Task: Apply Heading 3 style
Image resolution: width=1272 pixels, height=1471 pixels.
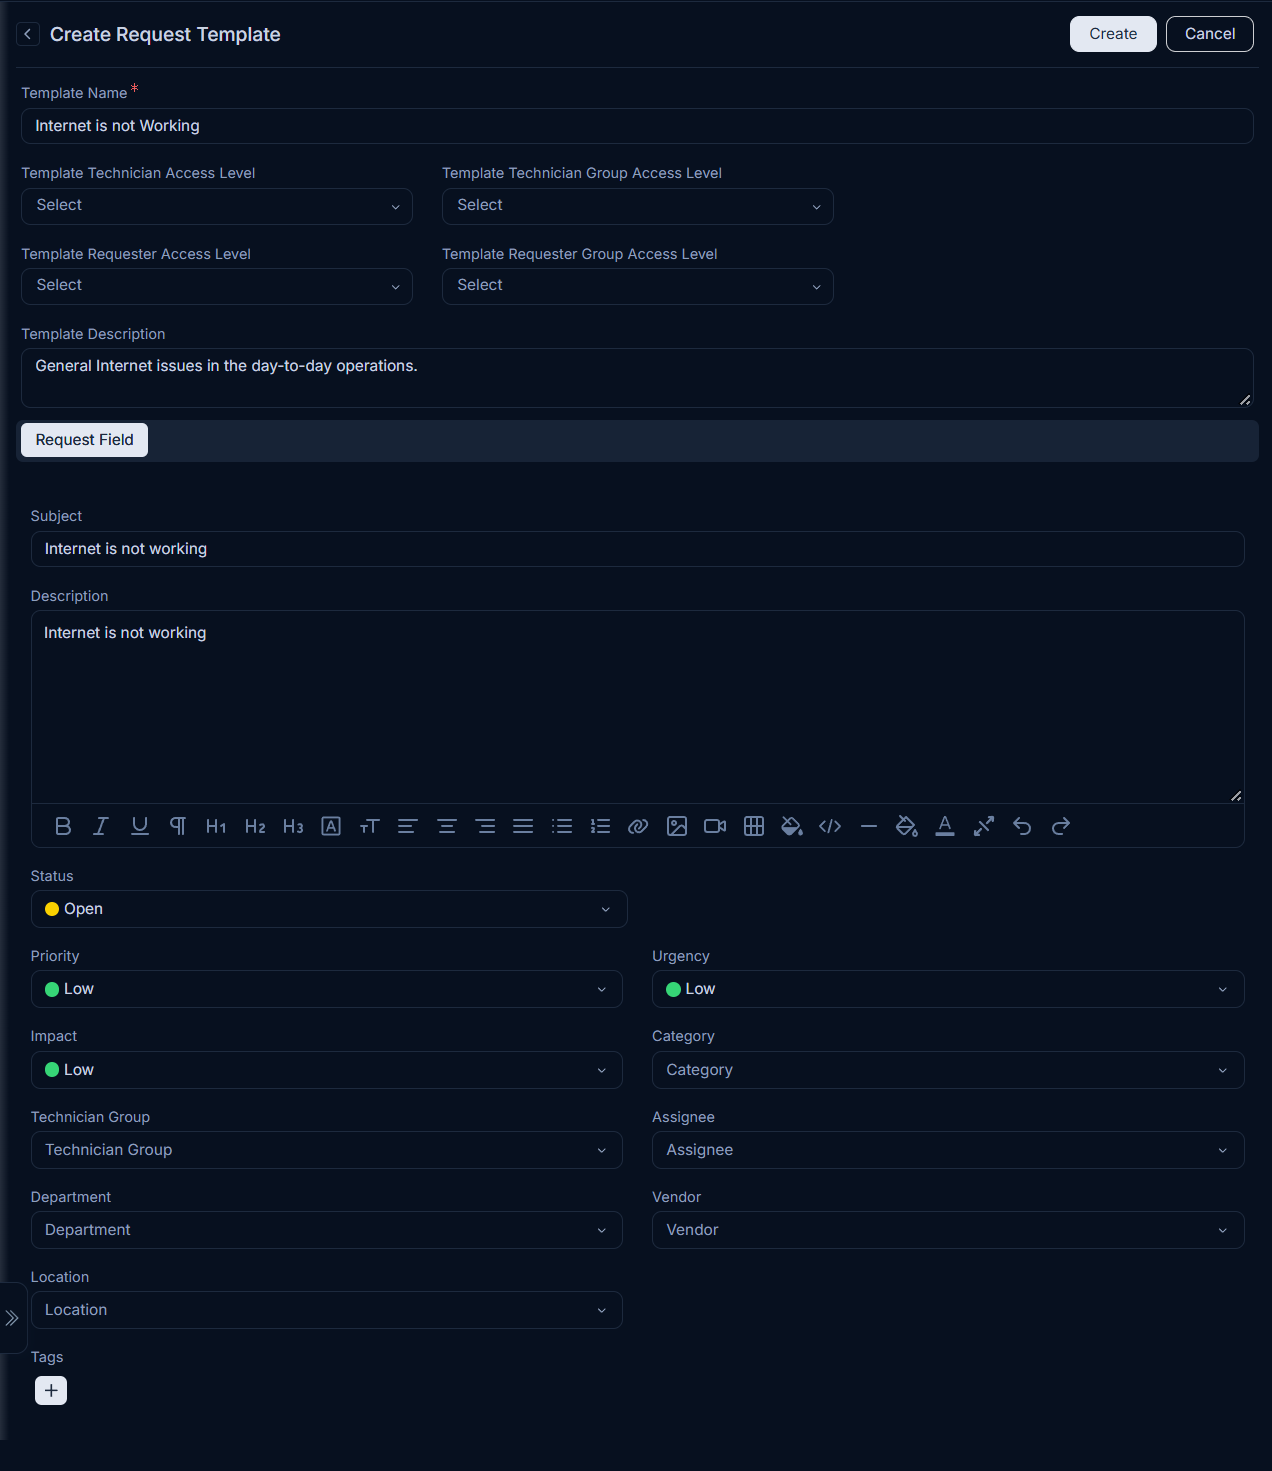Action: (x=293, y=826)
